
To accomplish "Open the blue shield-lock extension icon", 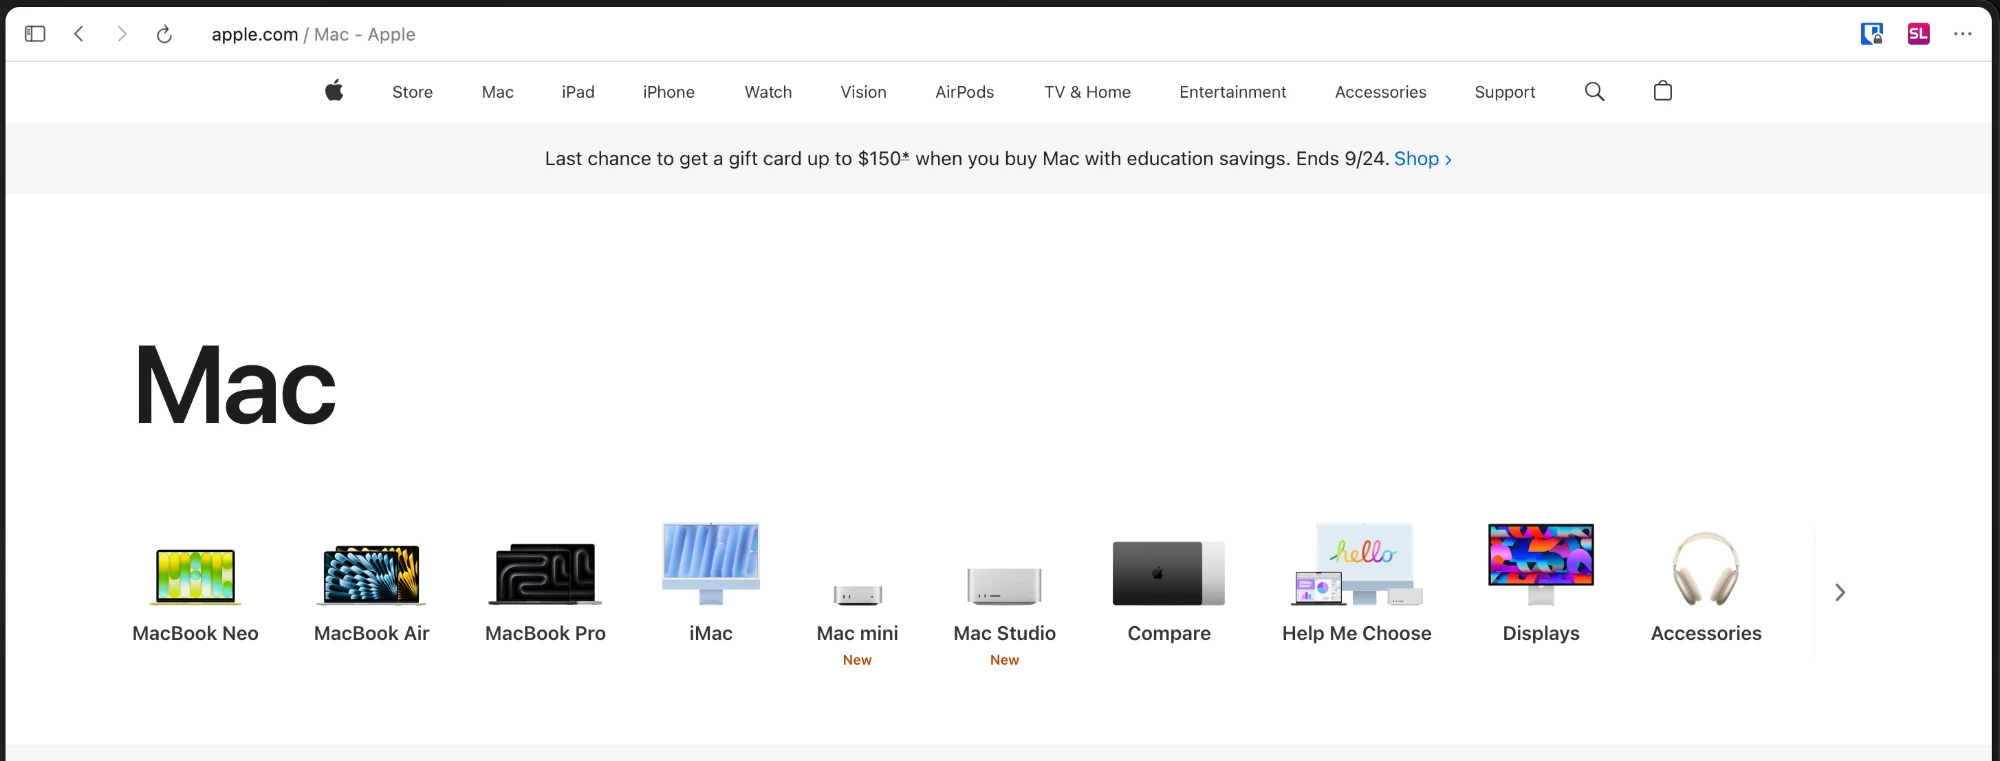I will click(1872, 34).
